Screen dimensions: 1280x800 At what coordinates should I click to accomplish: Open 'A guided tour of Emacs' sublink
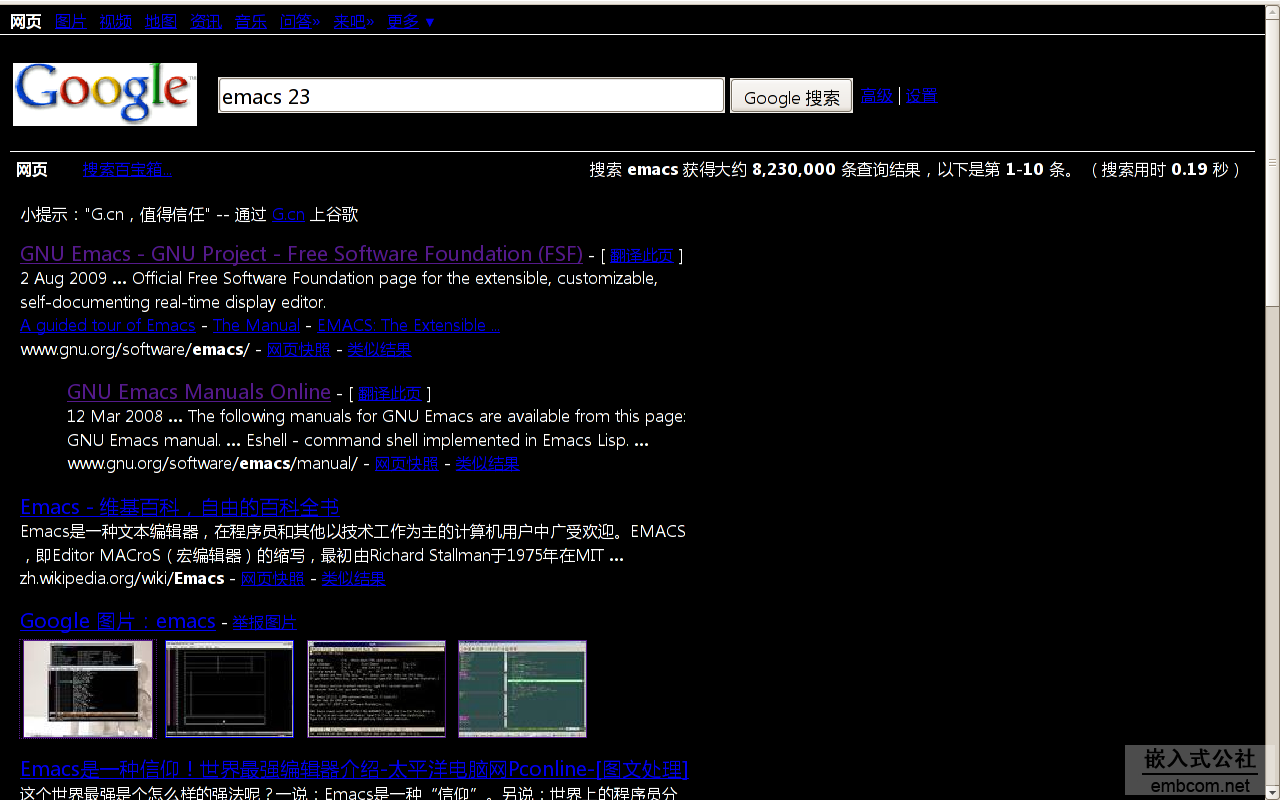point(108,325)
